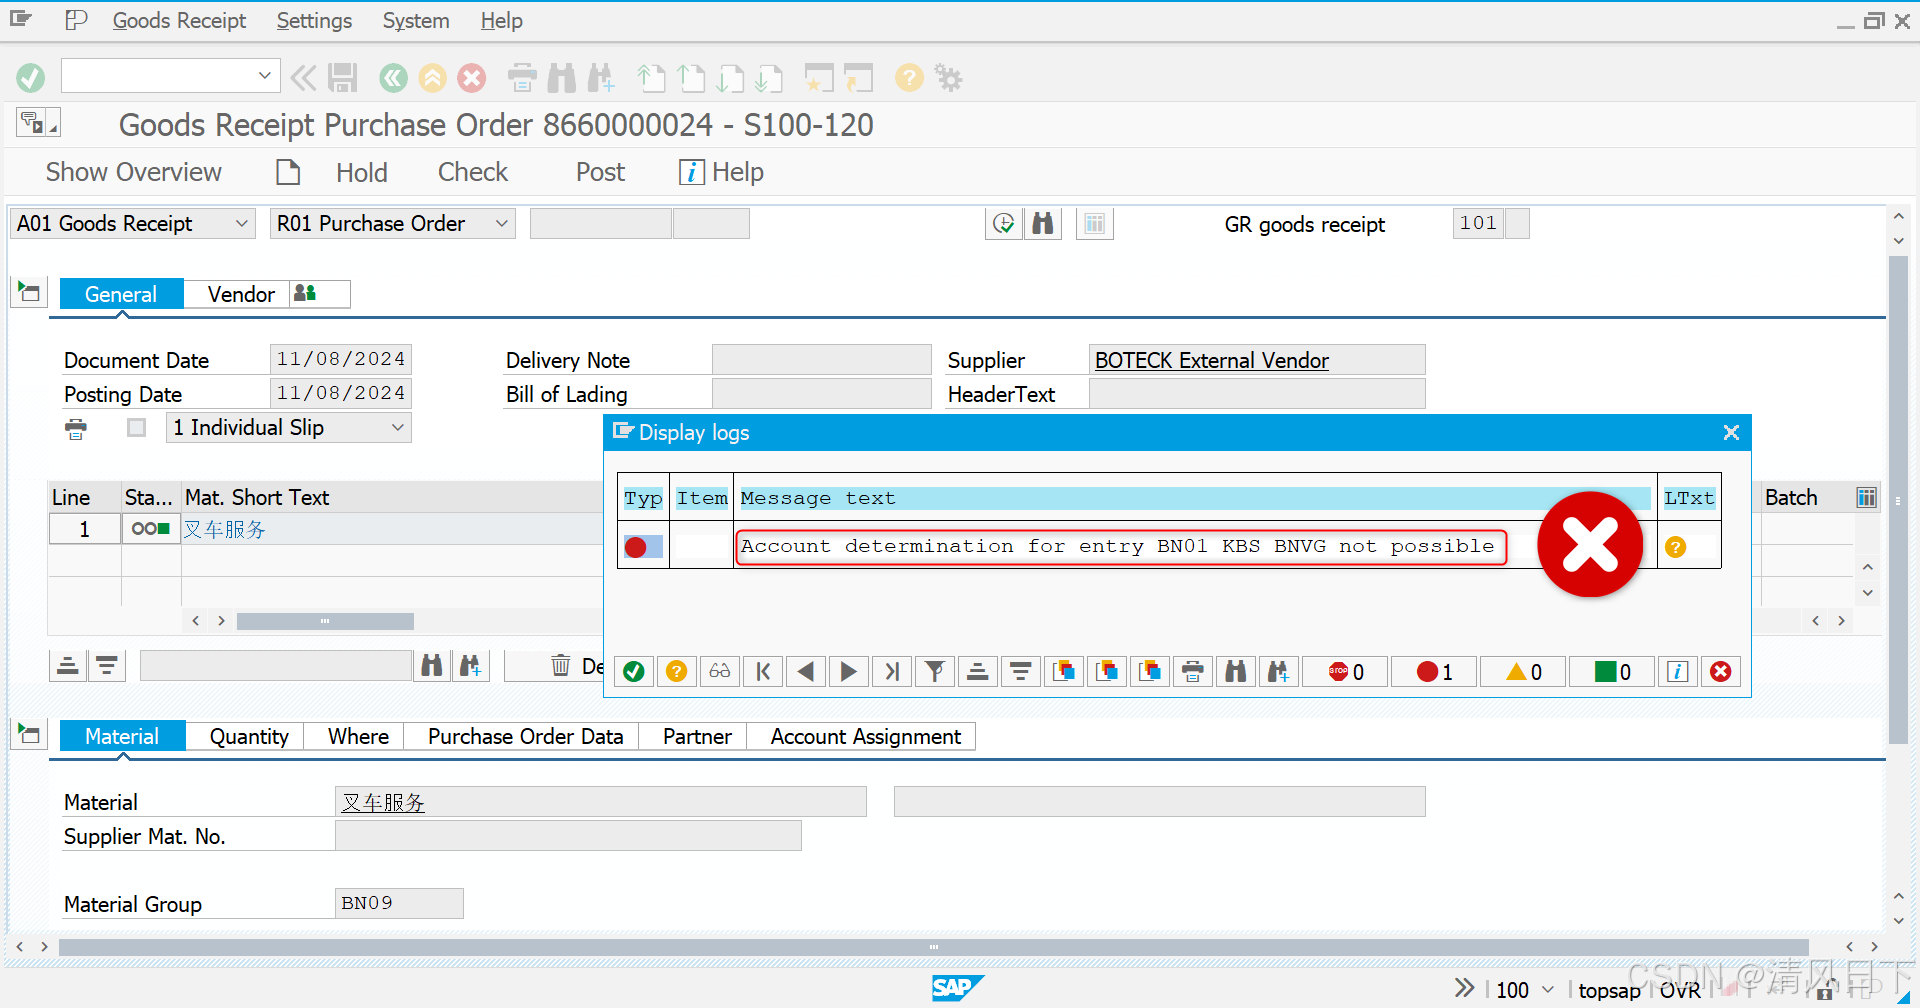This screenshot has height=1008, width=1920.
Task: Click the Delivery Note input field
Action: 820,359
